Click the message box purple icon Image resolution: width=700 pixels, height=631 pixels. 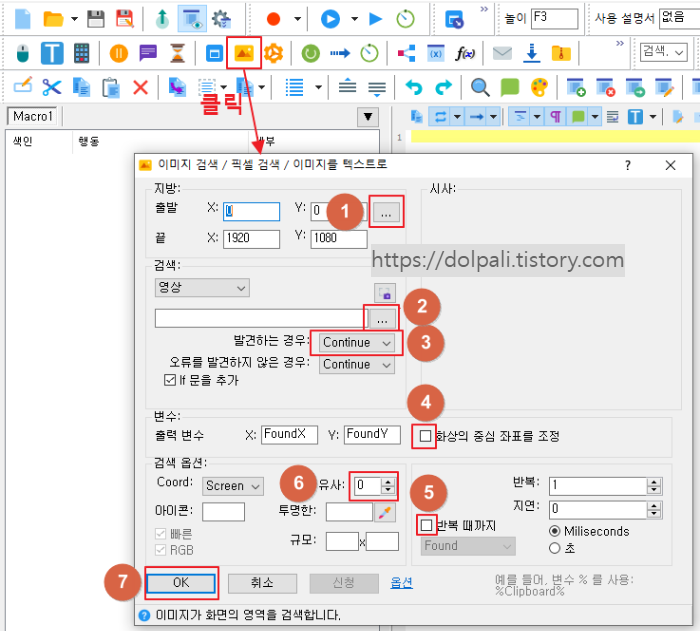pos(148,53)
